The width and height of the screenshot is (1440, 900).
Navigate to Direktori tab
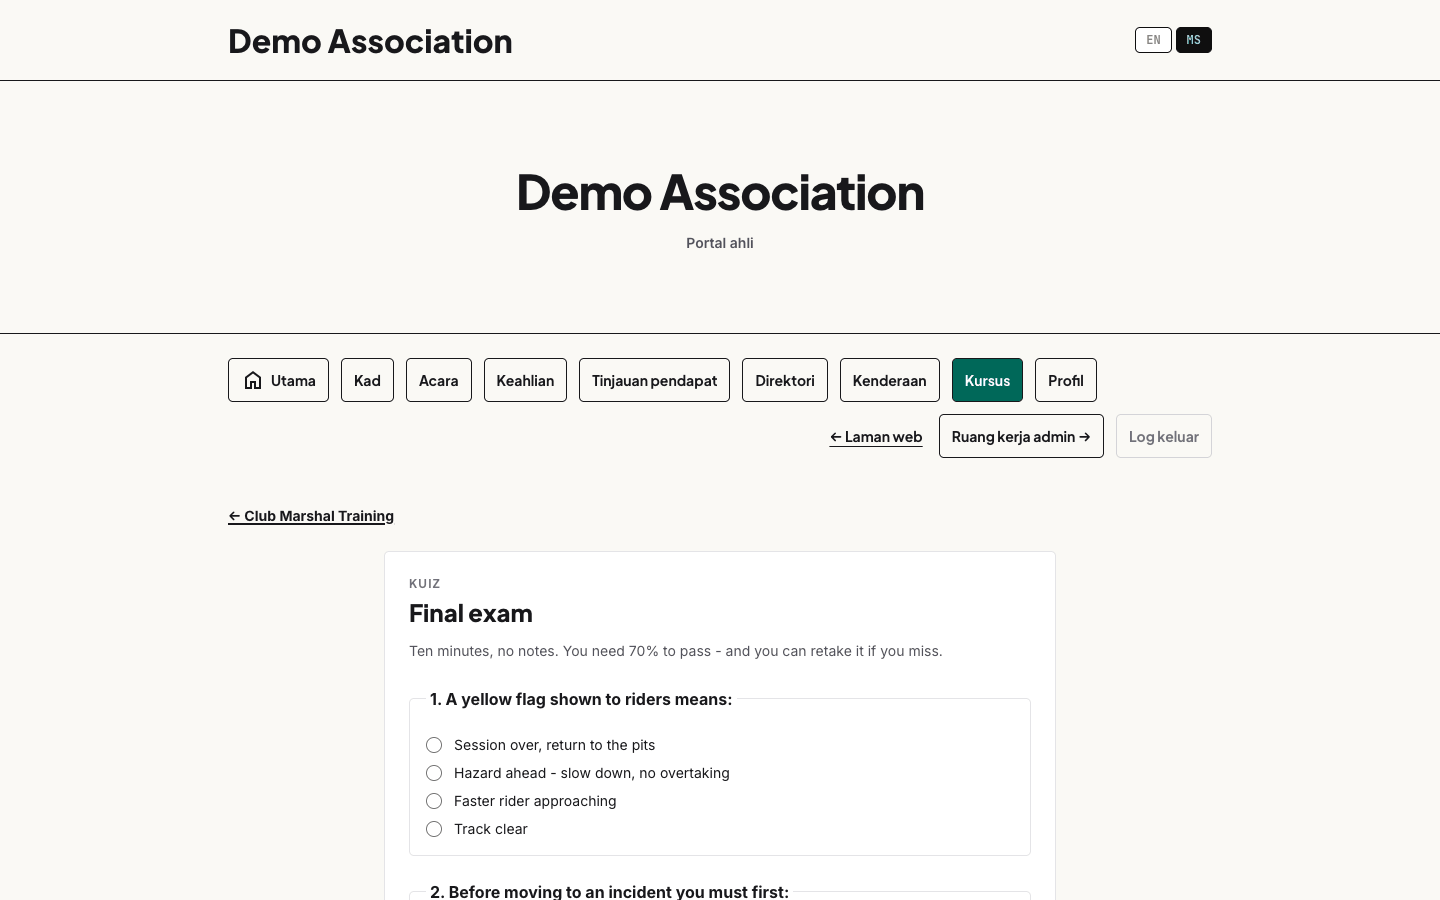point(785,380)
